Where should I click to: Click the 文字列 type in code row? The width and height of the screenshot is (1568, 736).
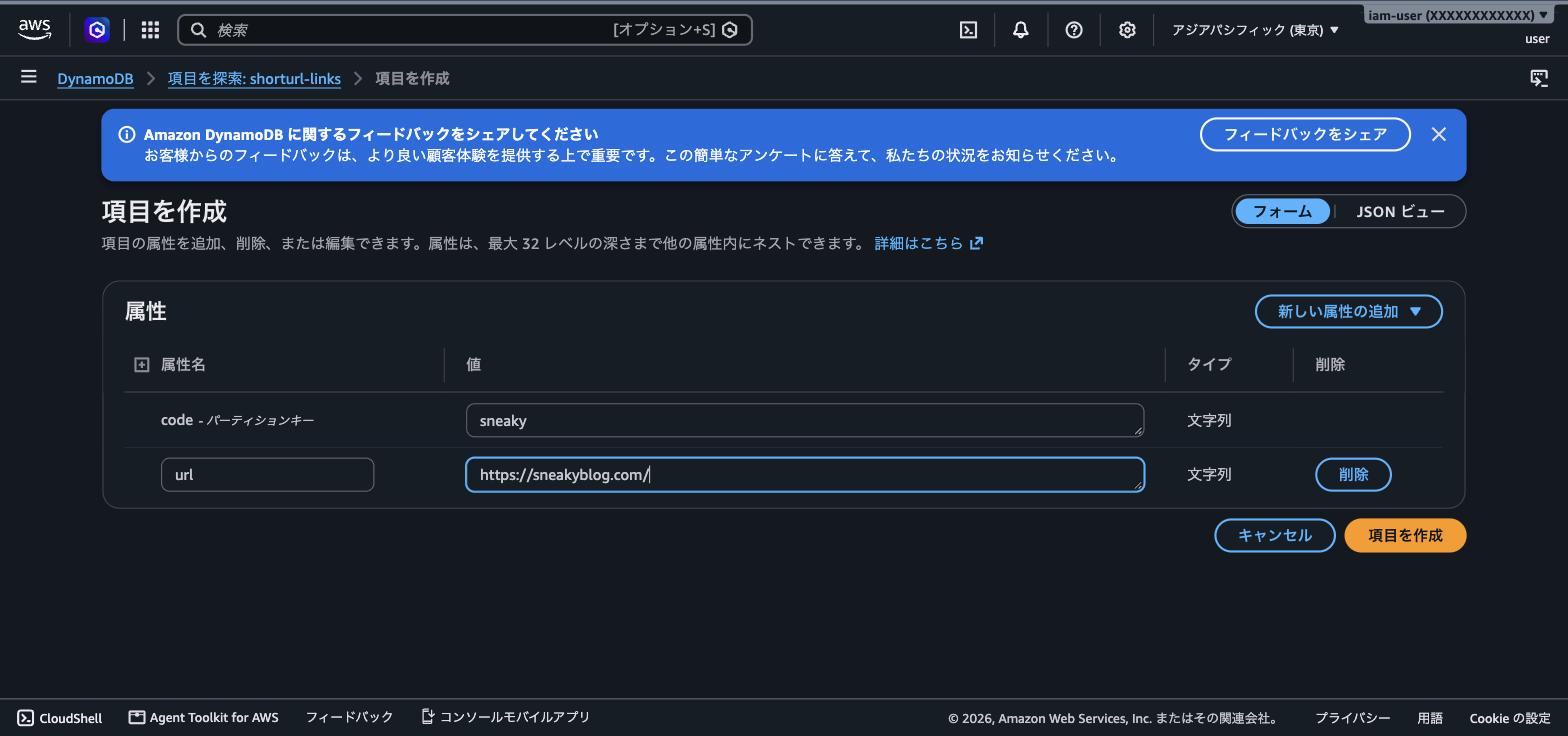[1209, 420]
